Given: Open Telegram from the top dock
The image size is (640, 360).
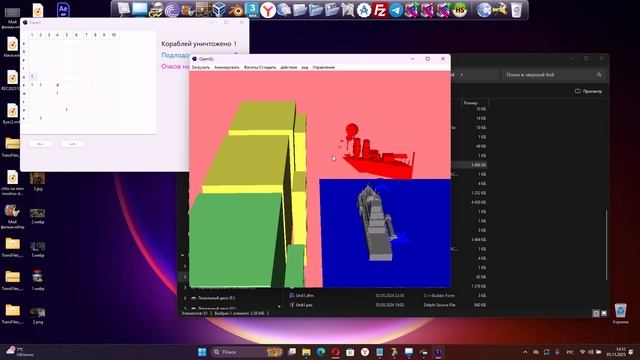Looking at the screenshot, I should point(396,10).
